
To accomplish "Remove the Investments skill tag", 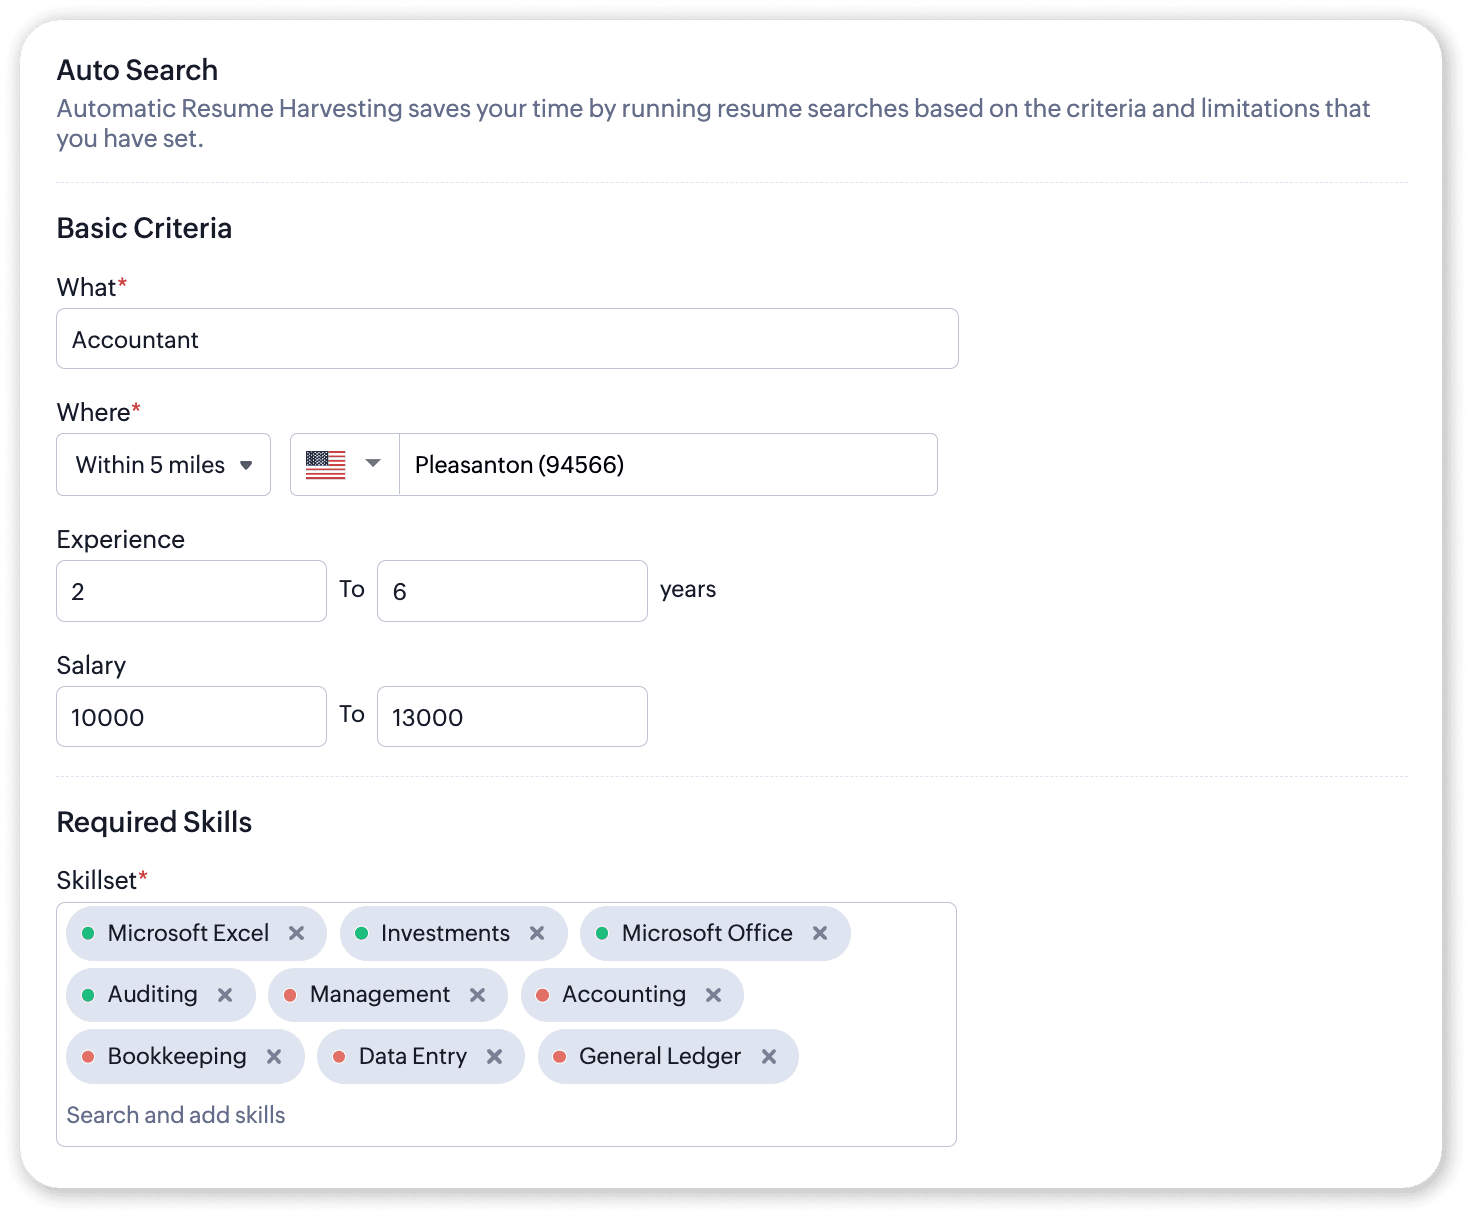I will tap(537, 933).
